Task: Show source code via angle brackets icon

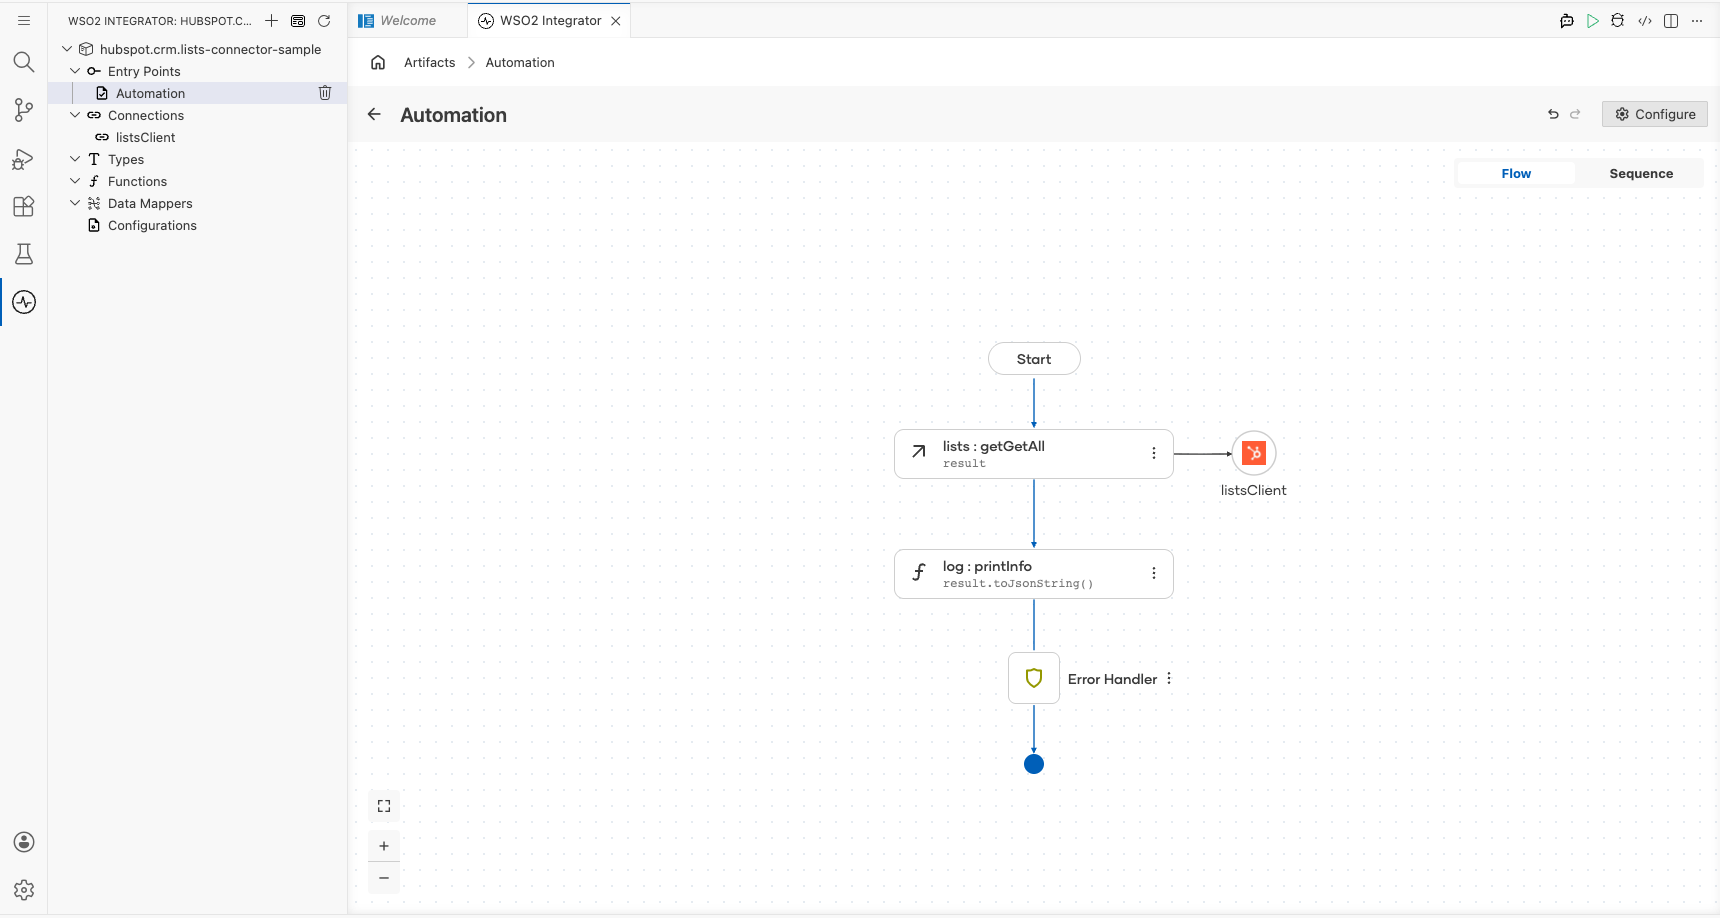Action: (x=1645, y=20)
